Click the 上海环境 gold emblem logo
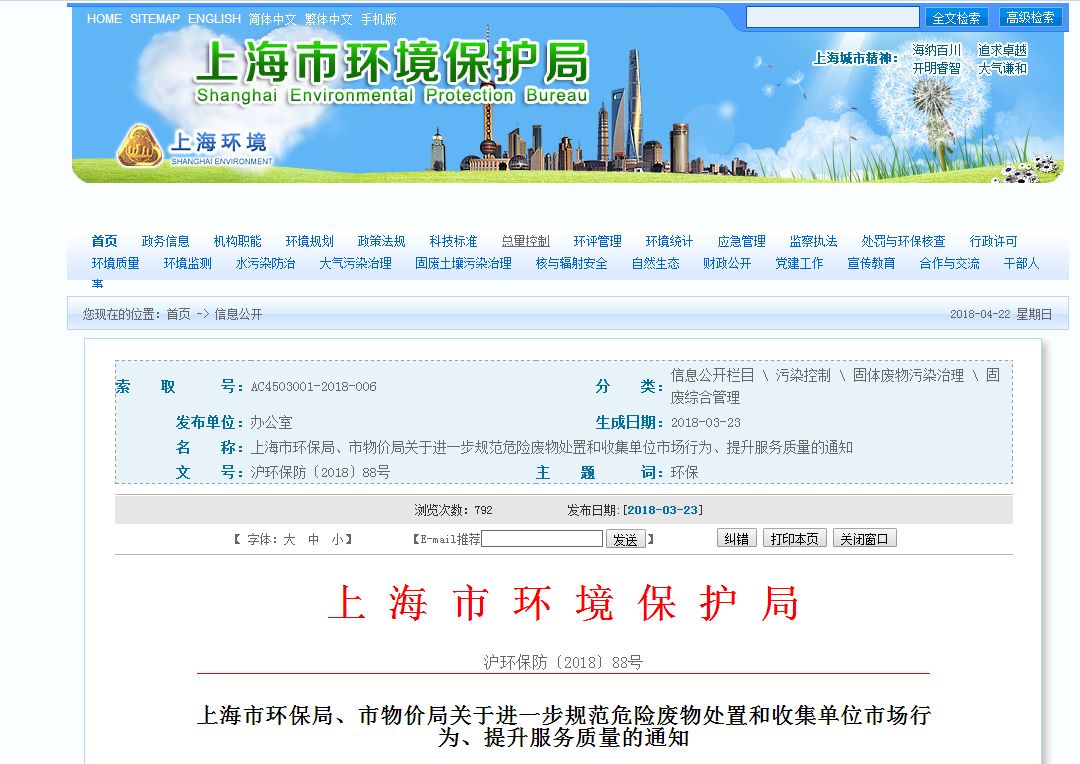The image size is (1080, 764). coord(140,146)
